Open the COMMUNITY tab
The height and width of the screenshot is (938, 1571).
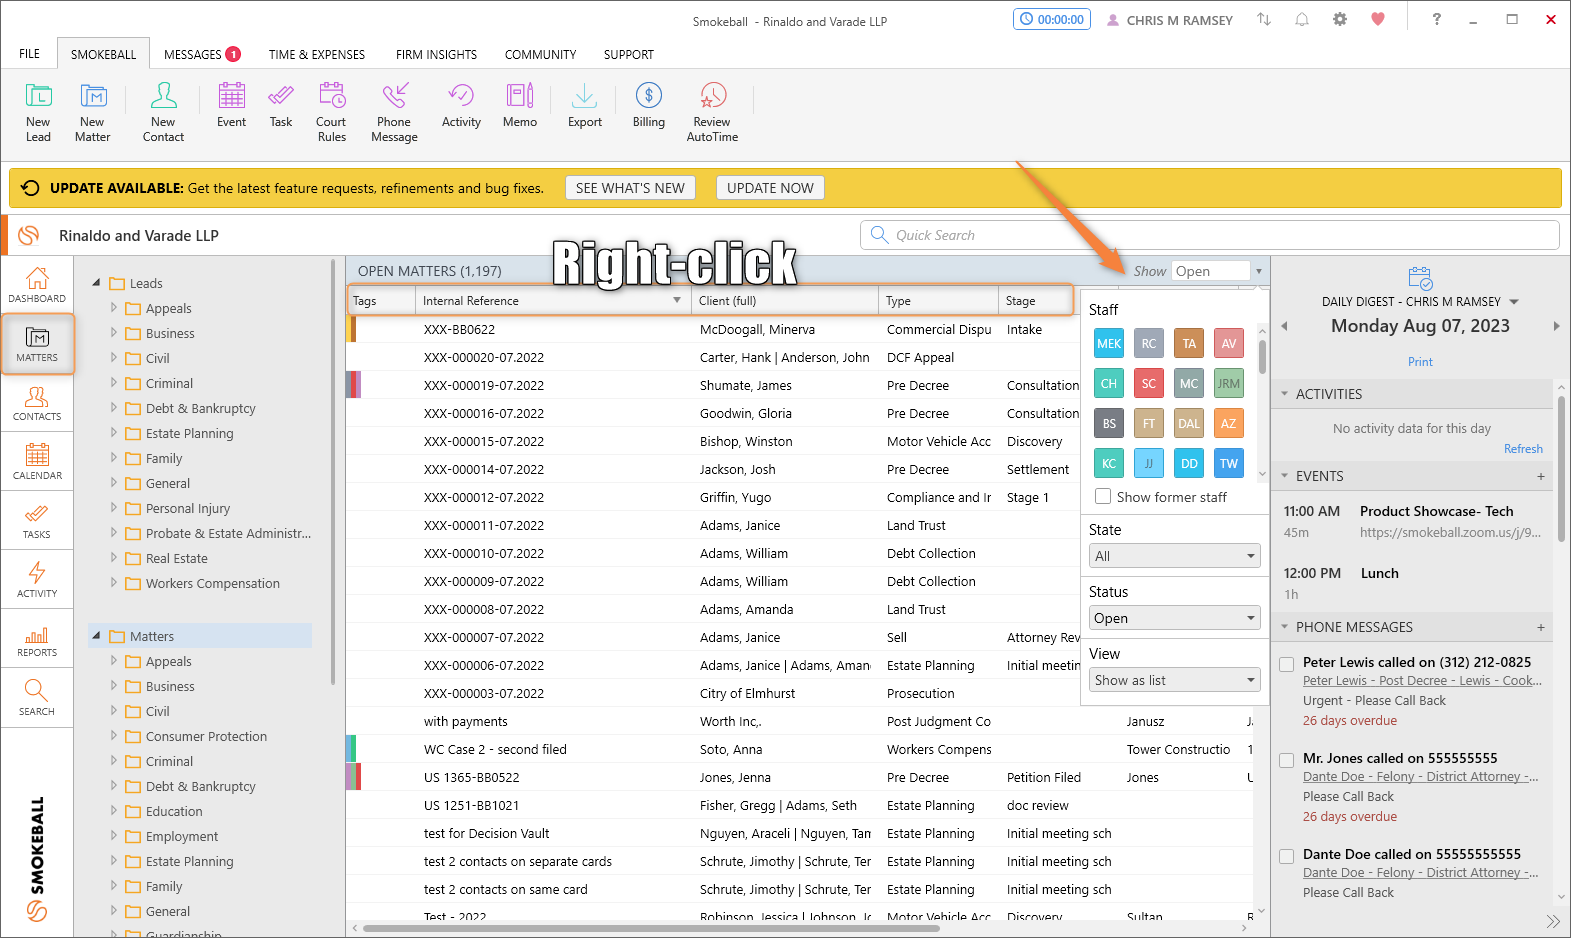[x=540, y=54]
